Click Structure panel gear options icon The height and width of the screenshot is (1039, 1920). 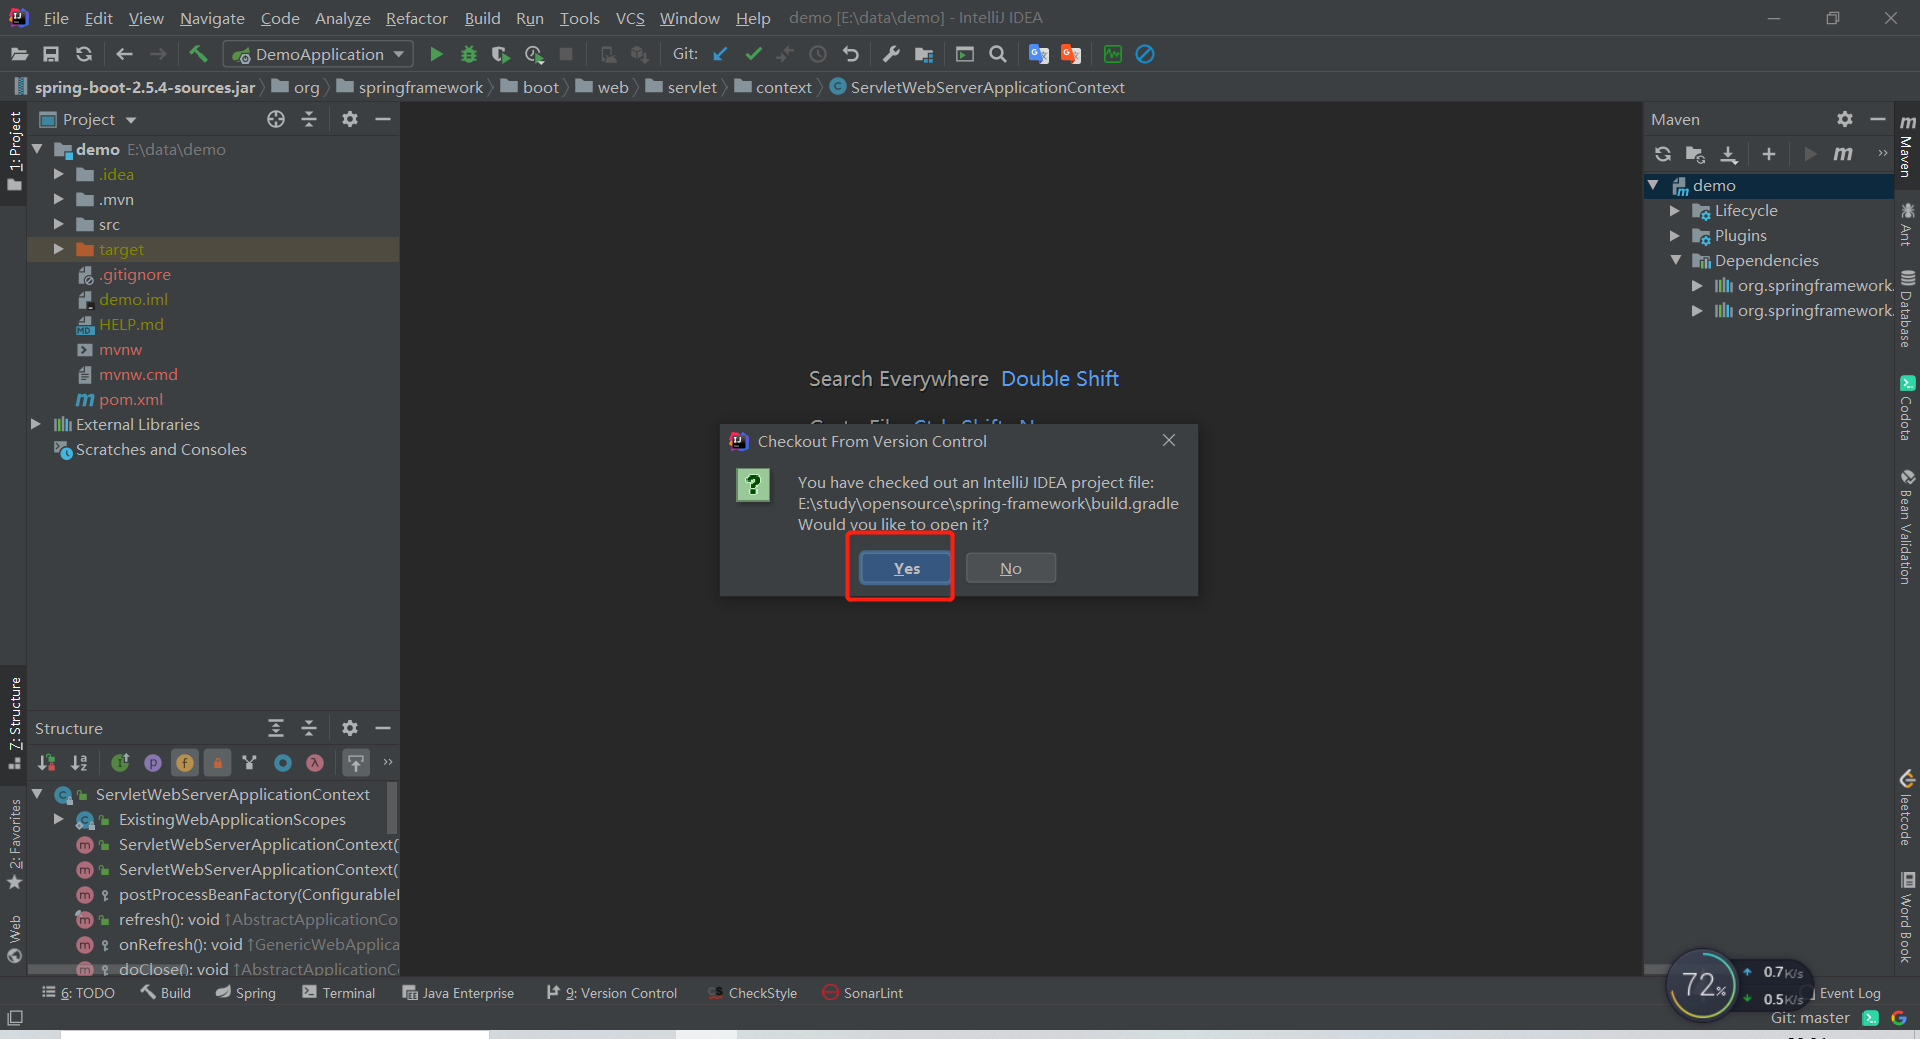pos(349,728)
